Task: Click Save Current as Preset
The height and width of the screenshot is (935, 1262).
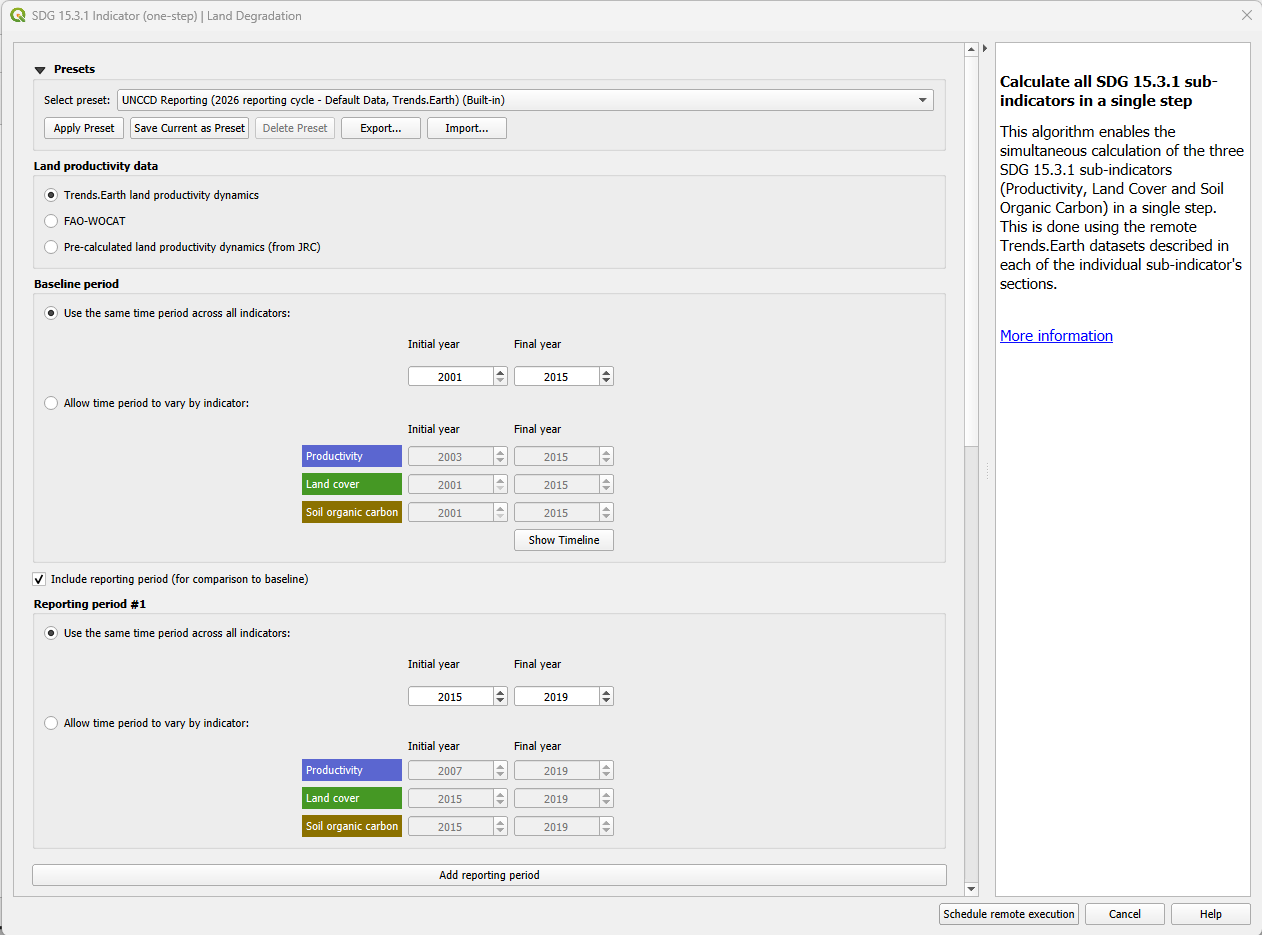Action: (189, 128)
